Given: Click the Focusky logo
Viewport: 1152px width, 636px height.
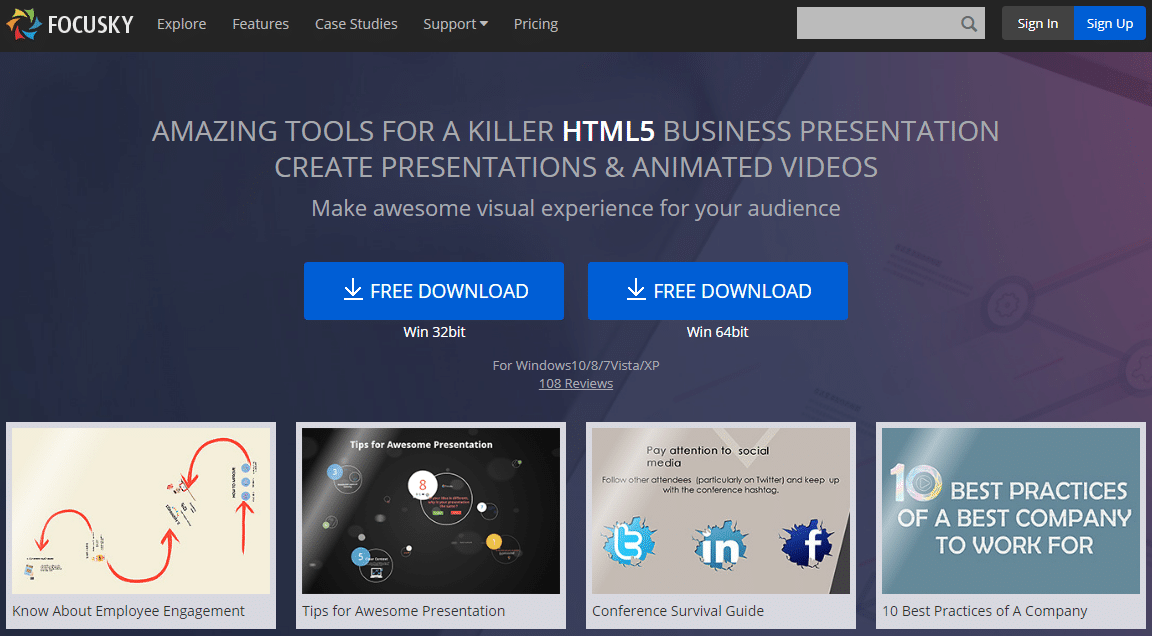Looking at the screenshot, I should tap(68, 24).
